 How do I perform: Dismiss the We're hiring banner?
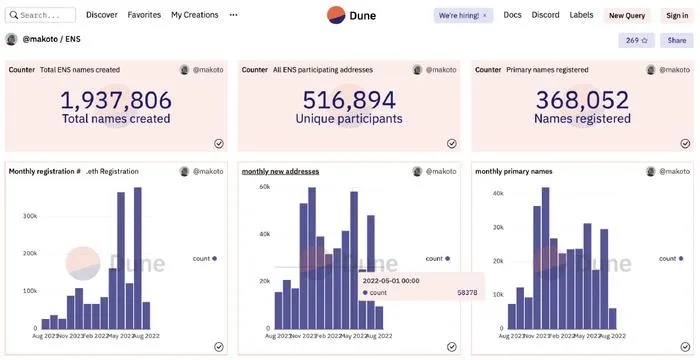pyautogui.click(x=485, y=16)
